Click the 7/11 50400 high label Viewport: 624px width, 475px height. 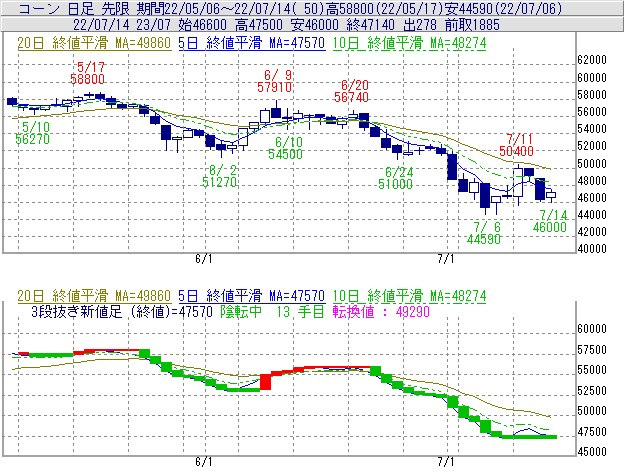(x=517, y=145)
